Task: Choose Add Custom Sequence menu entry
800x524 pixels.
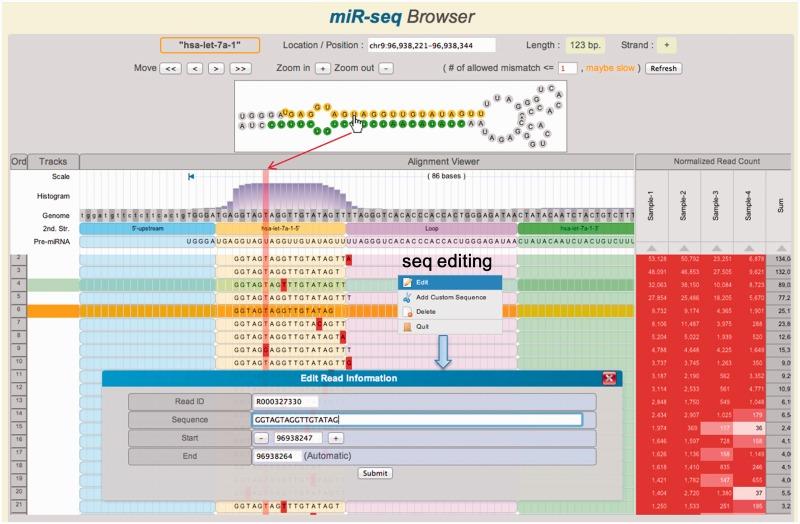Action: (450, 297)
